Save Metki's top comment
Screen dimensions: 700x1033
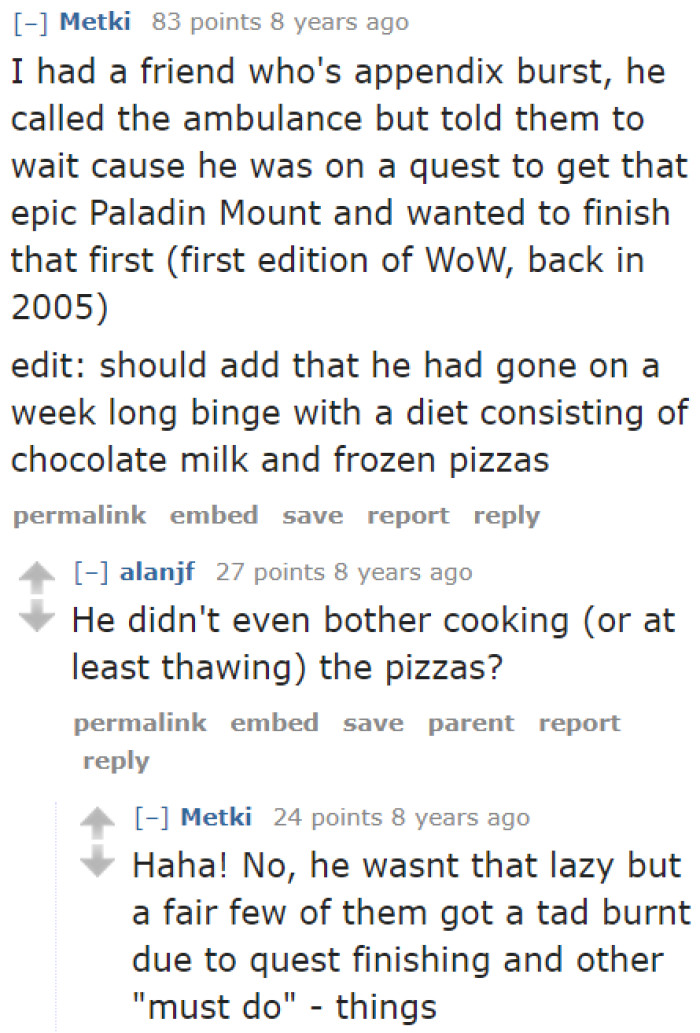coord(312,516)
